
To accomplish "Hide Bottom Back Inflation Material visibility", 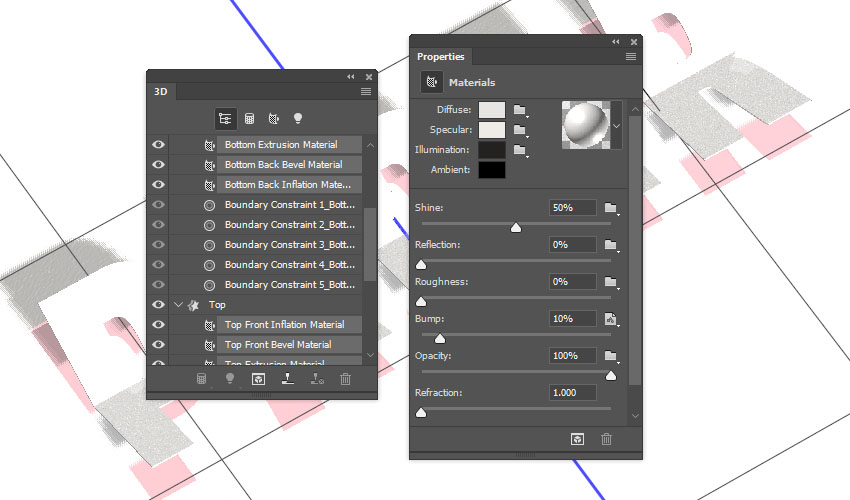I will click(158, 185).
